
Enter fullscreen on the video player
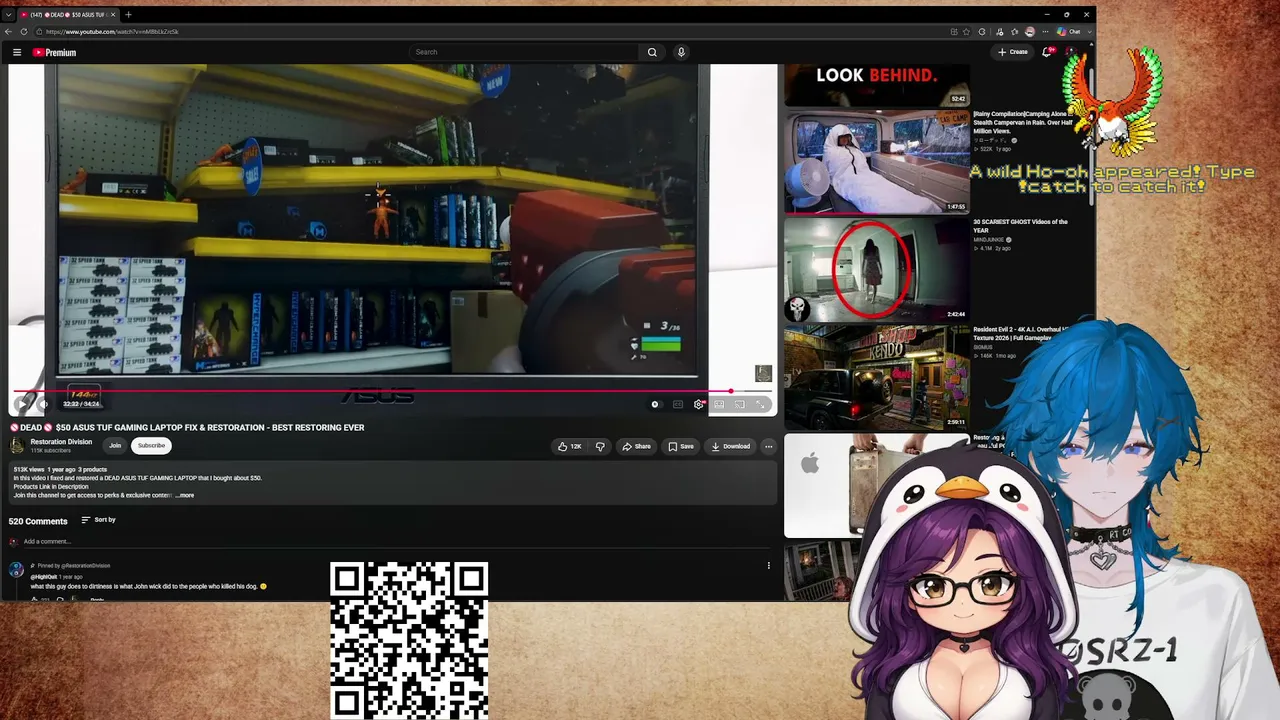click(x=761, y=404)
